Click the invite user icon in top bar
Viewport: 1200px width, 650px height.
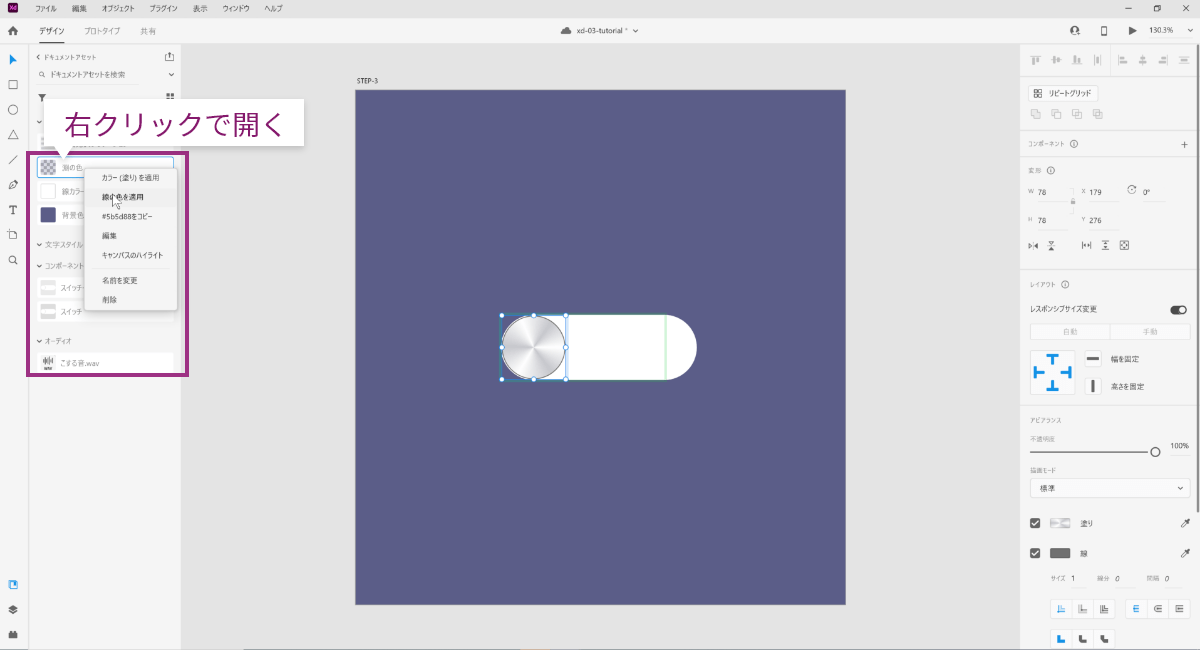[x=1075, y=30]
